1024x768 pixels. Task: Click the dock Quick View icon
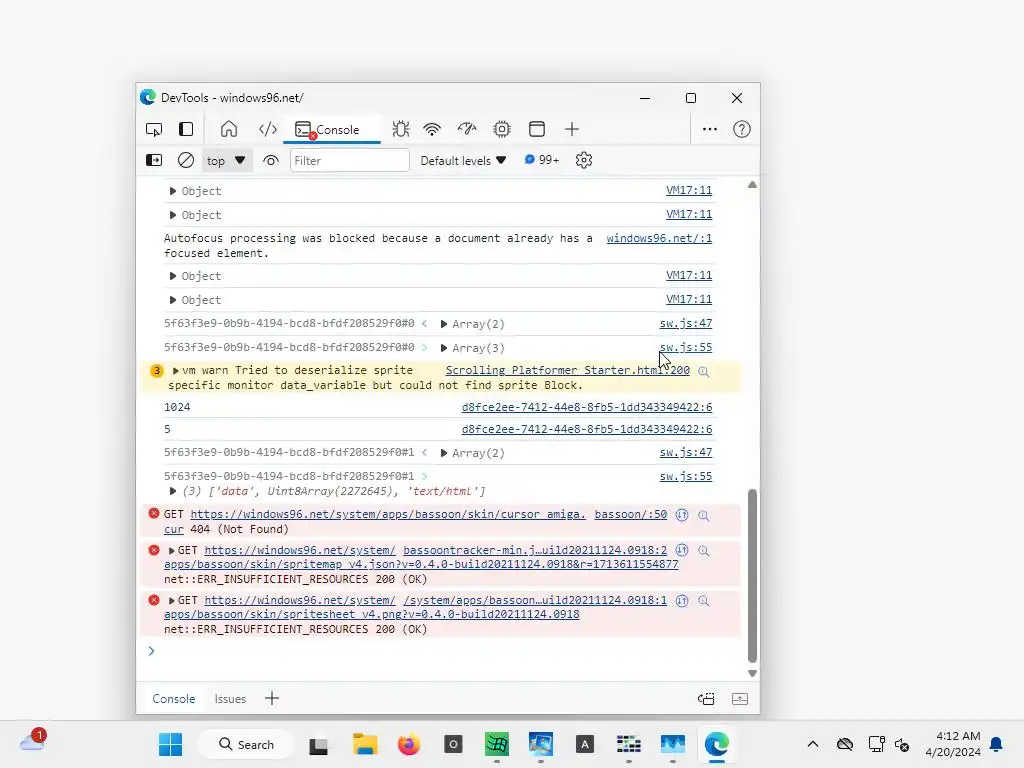pos(707,699)
